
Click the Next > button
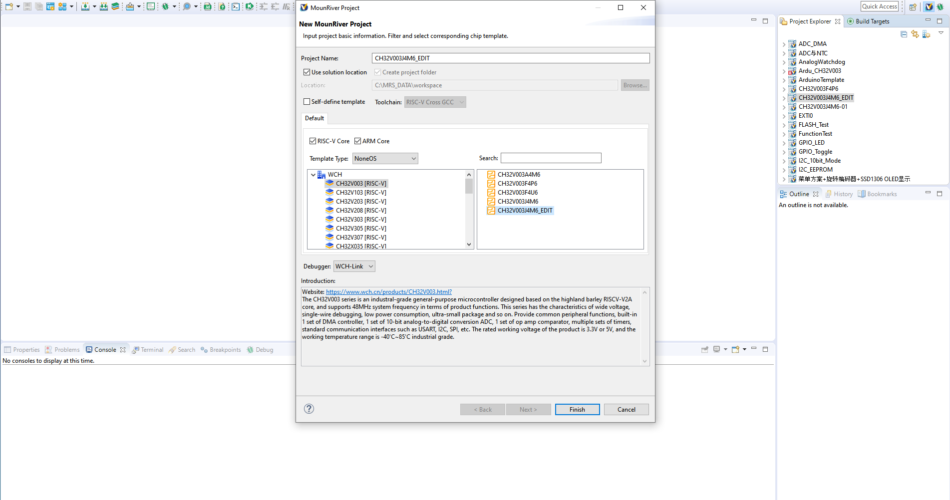[x=528, y=410]
